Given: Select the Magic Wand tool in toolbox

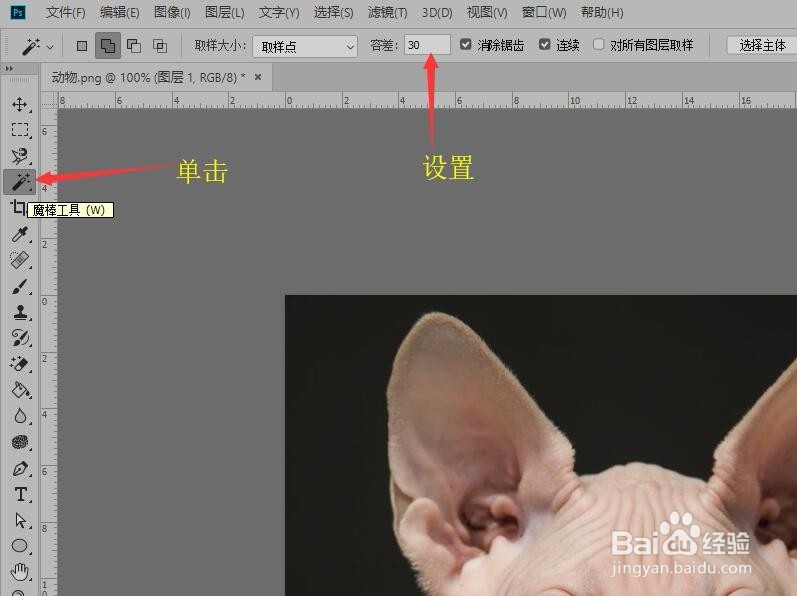Looking at the screenshot, I should (20, 182).
